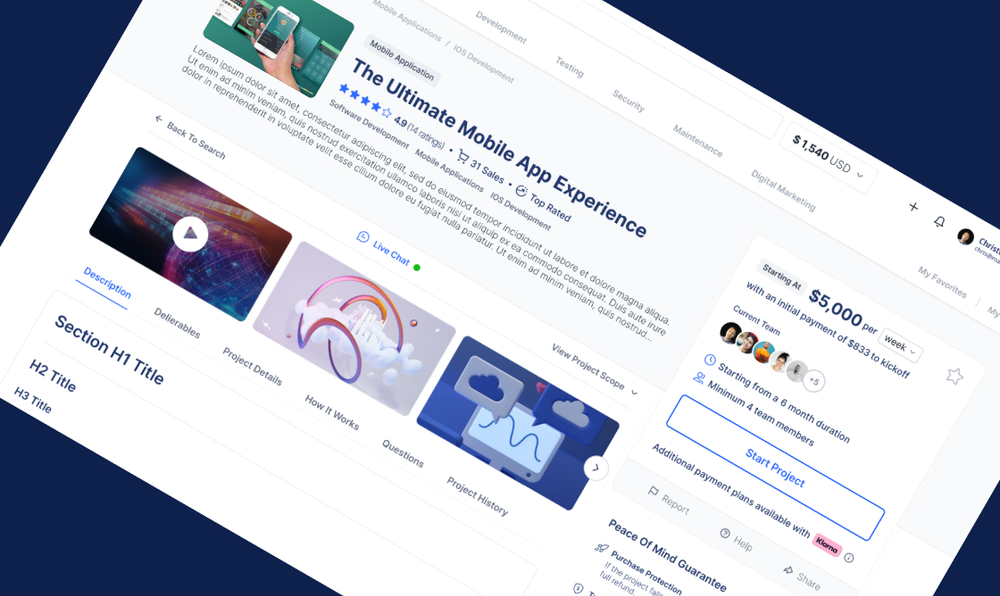Click the plus icon in the header
This screenshot has width=1000, height=596.
[x=913, y=207]
